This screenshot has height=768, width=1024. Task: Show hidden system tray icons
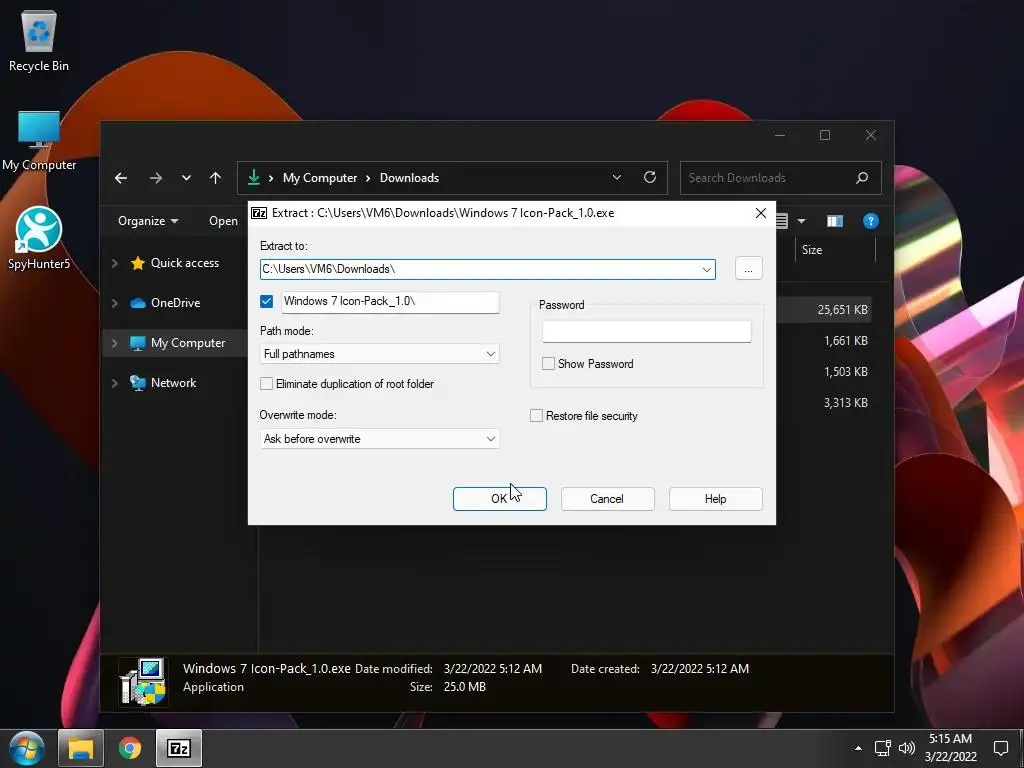[858, 748]
